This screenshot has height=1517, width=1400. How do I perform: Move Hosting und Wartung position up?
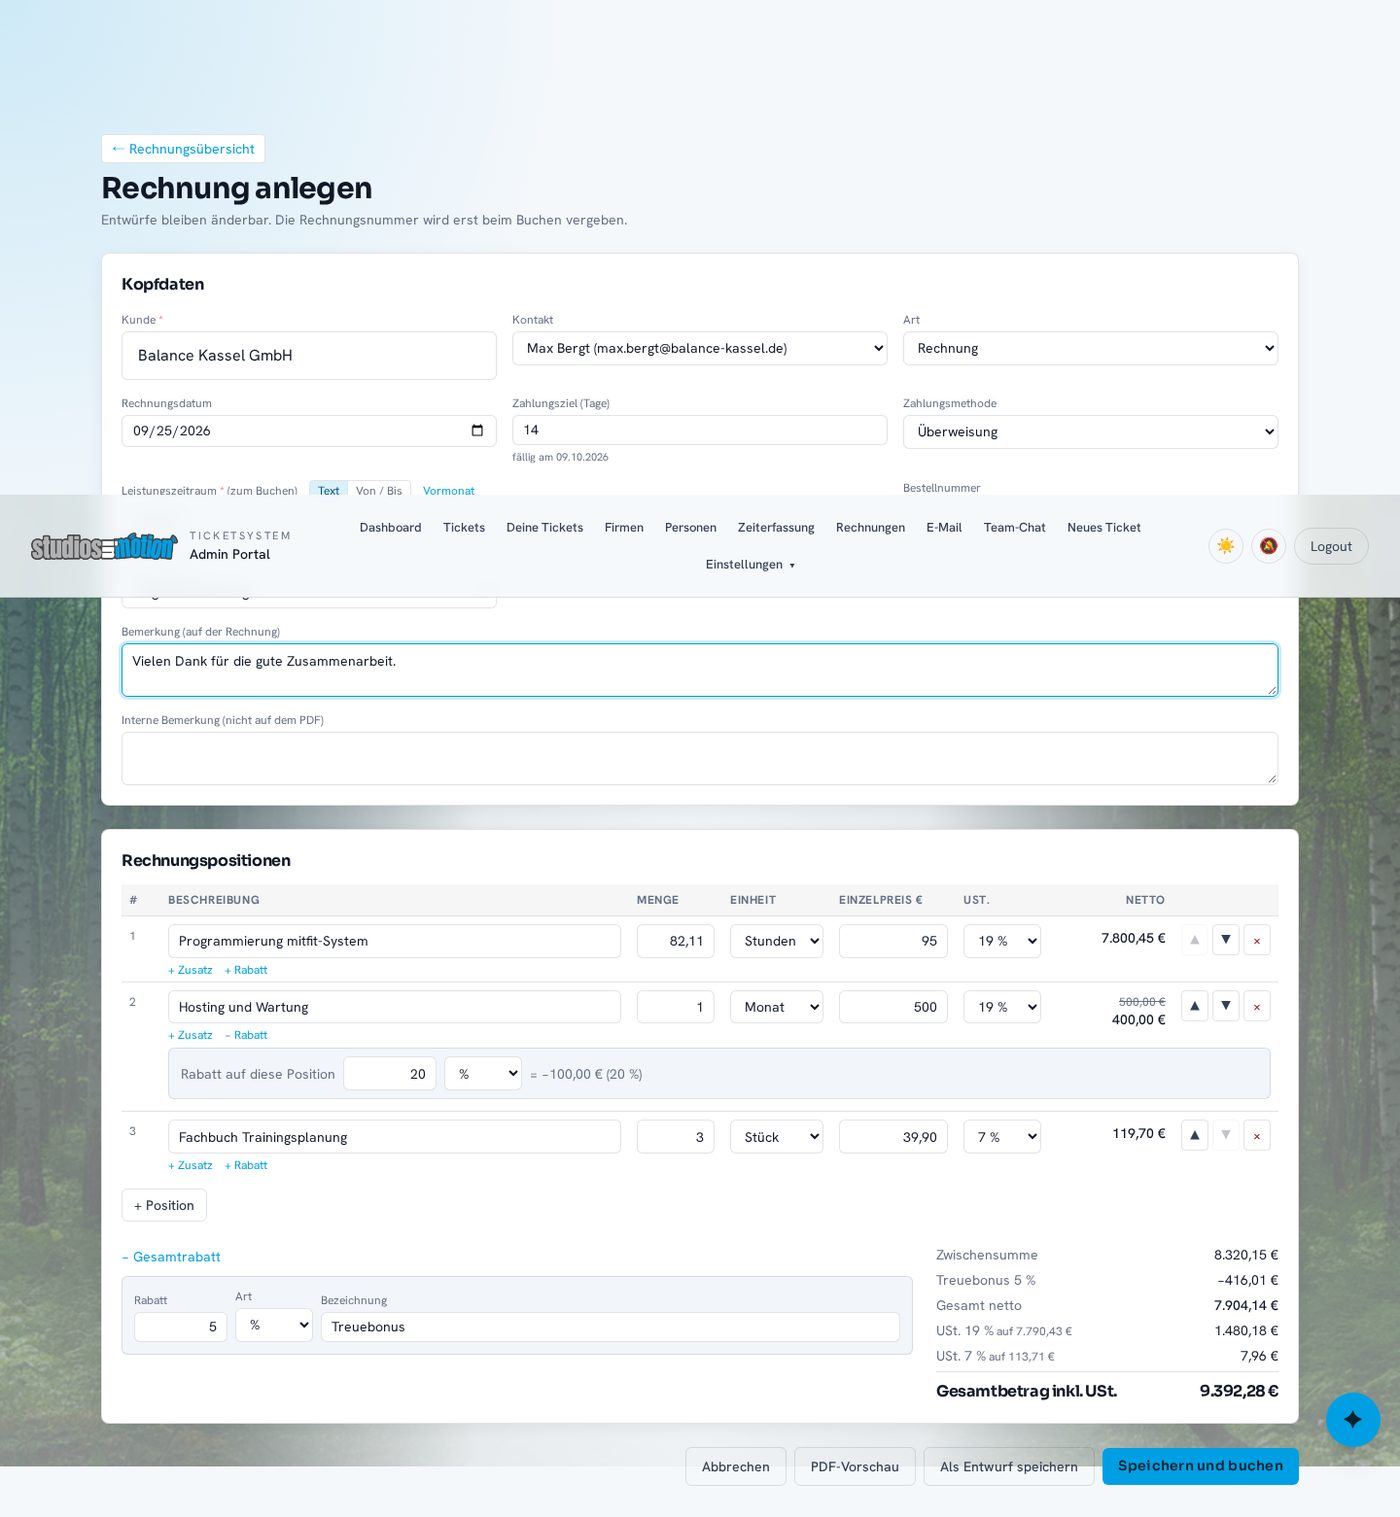click(x=1194, y=1006)
